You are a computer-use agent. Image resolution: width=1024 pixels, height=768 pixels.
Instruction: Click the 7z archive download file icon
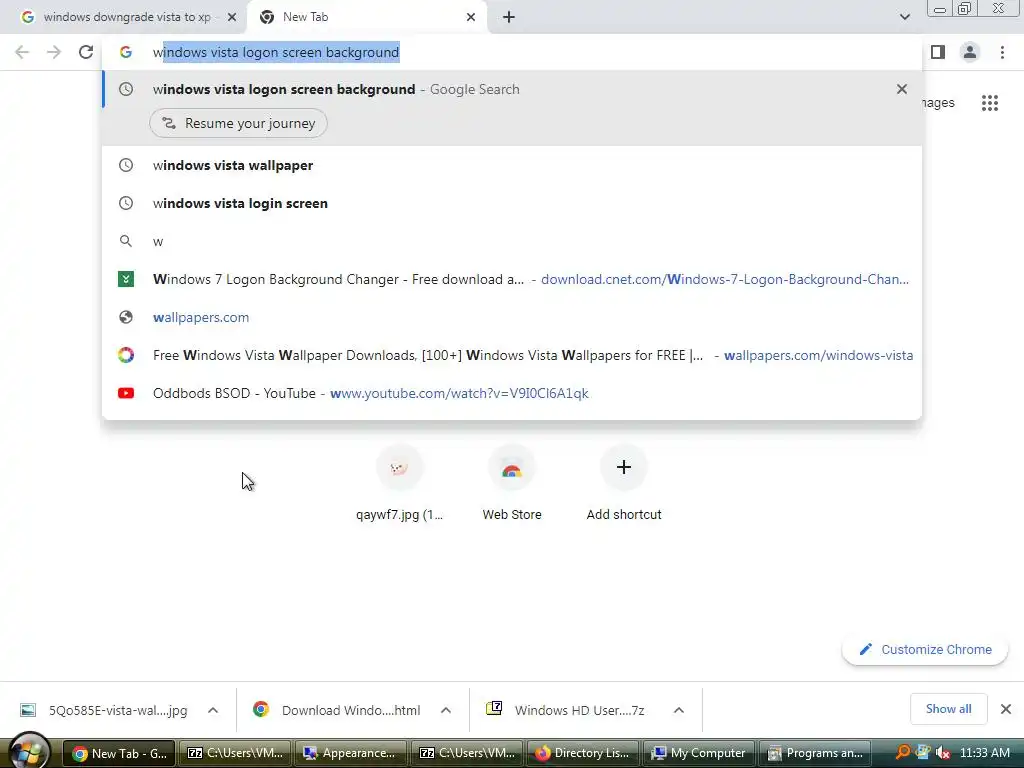[x=494, y=708]
